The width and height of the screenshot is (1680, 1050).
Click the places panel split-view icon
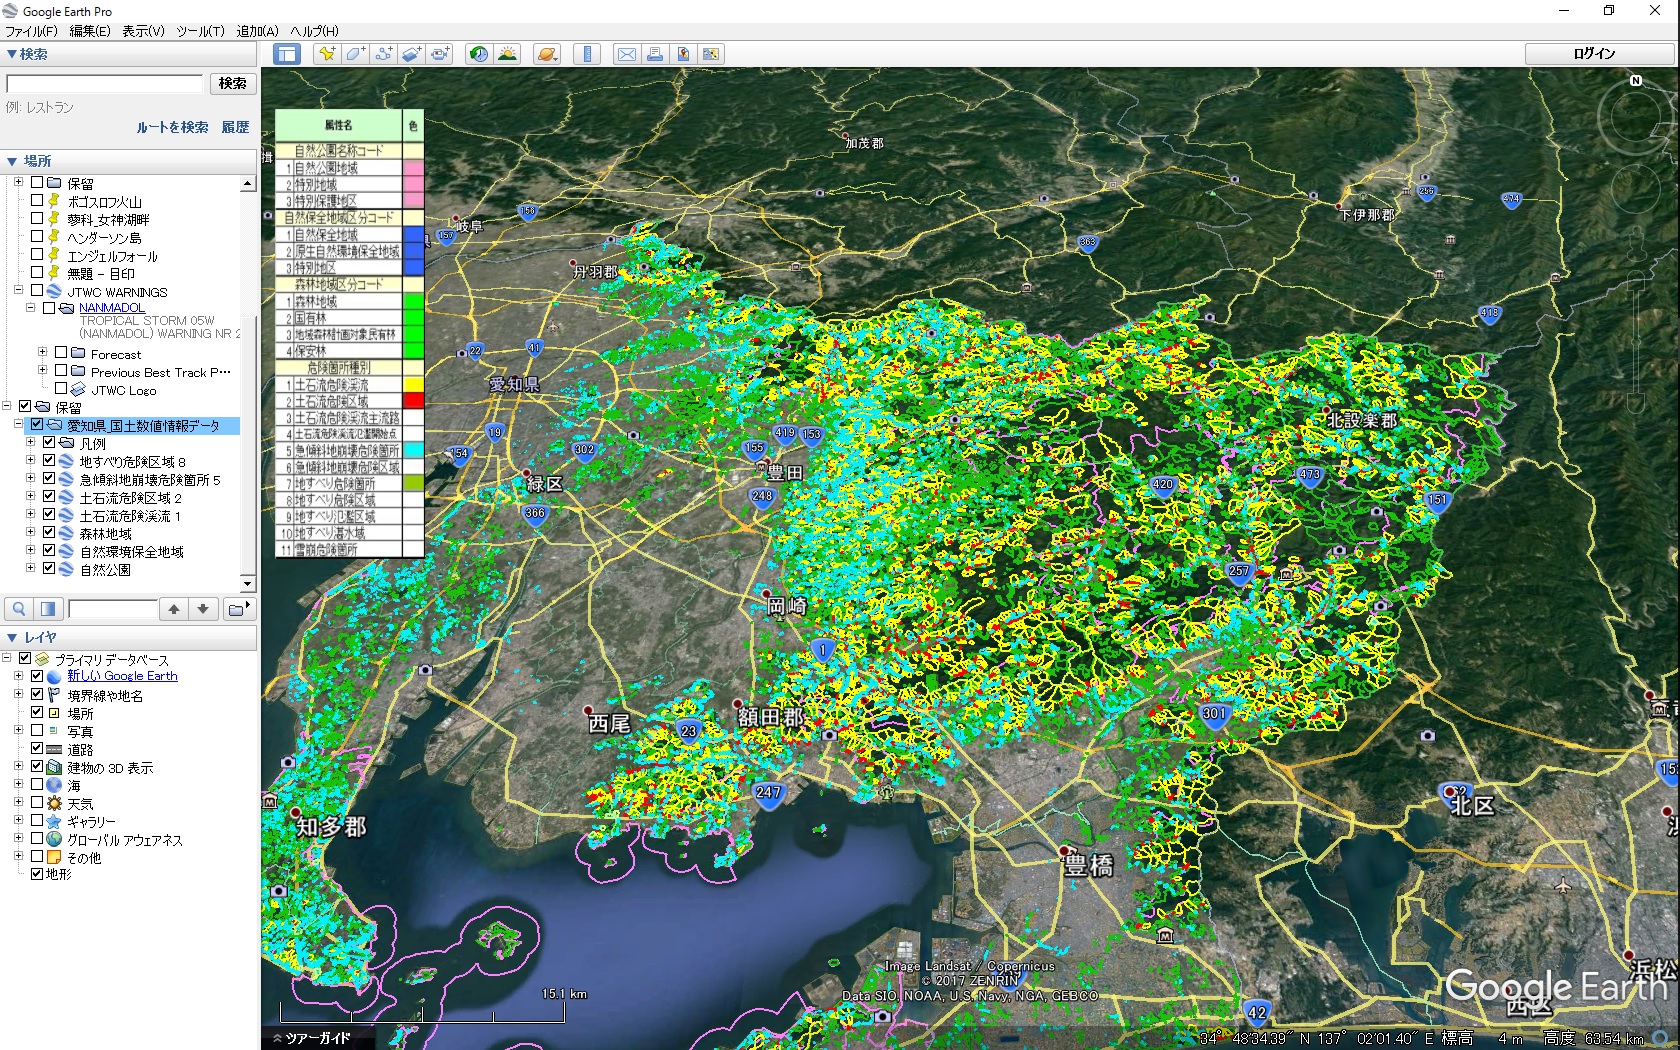point(47,609)
